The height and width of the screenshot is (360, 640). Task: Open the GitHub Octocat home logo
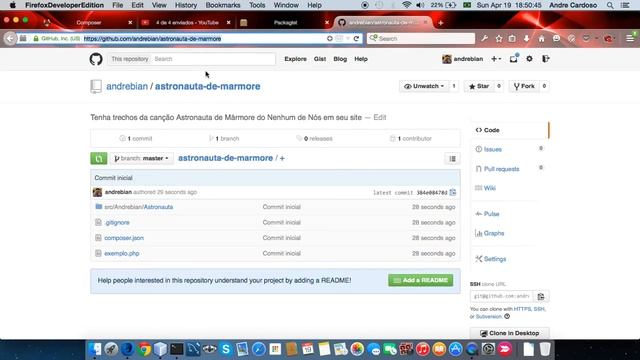(96, 59)
